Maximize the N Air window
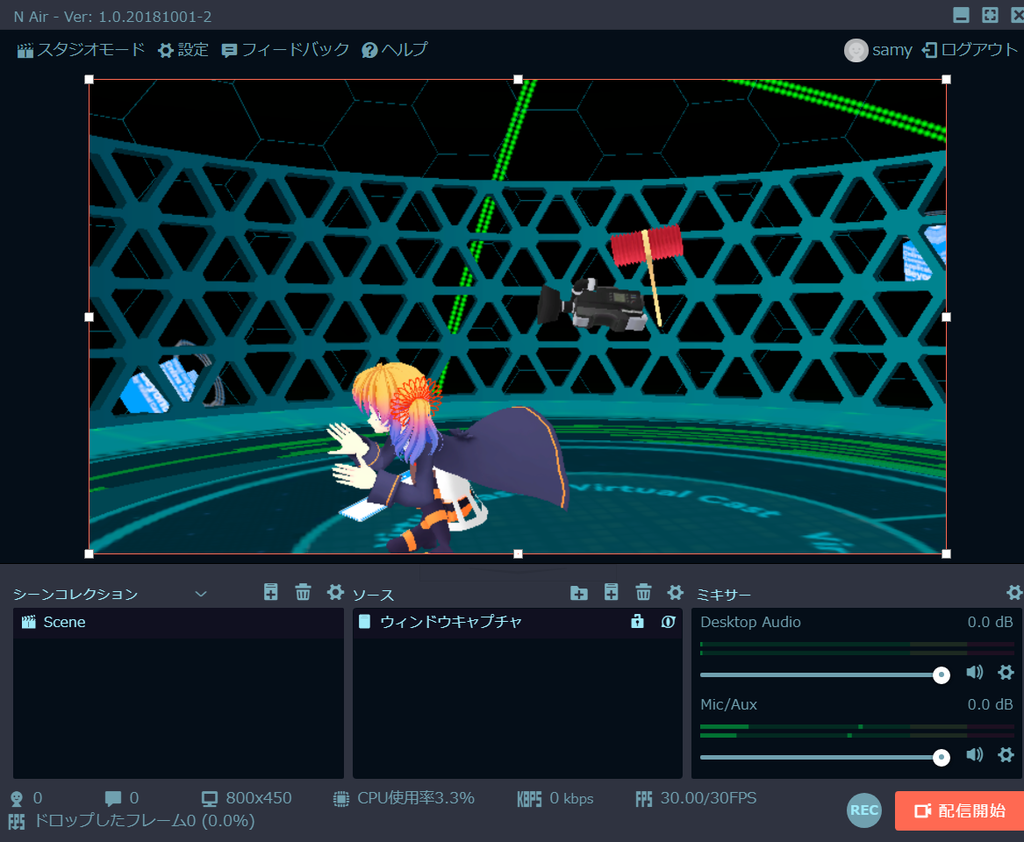The width and height of the screenshot is (1024, 842). [x=990, y=15]
